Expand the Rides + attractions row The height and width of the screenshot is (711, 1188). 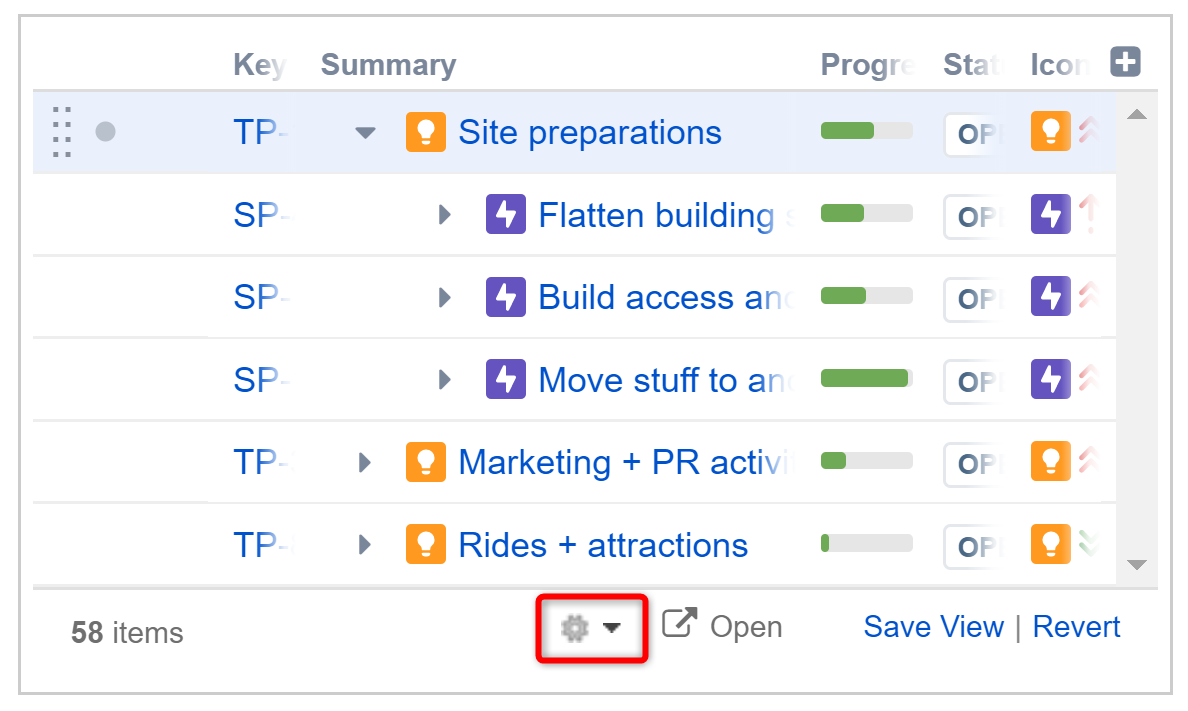pos(364,544)
